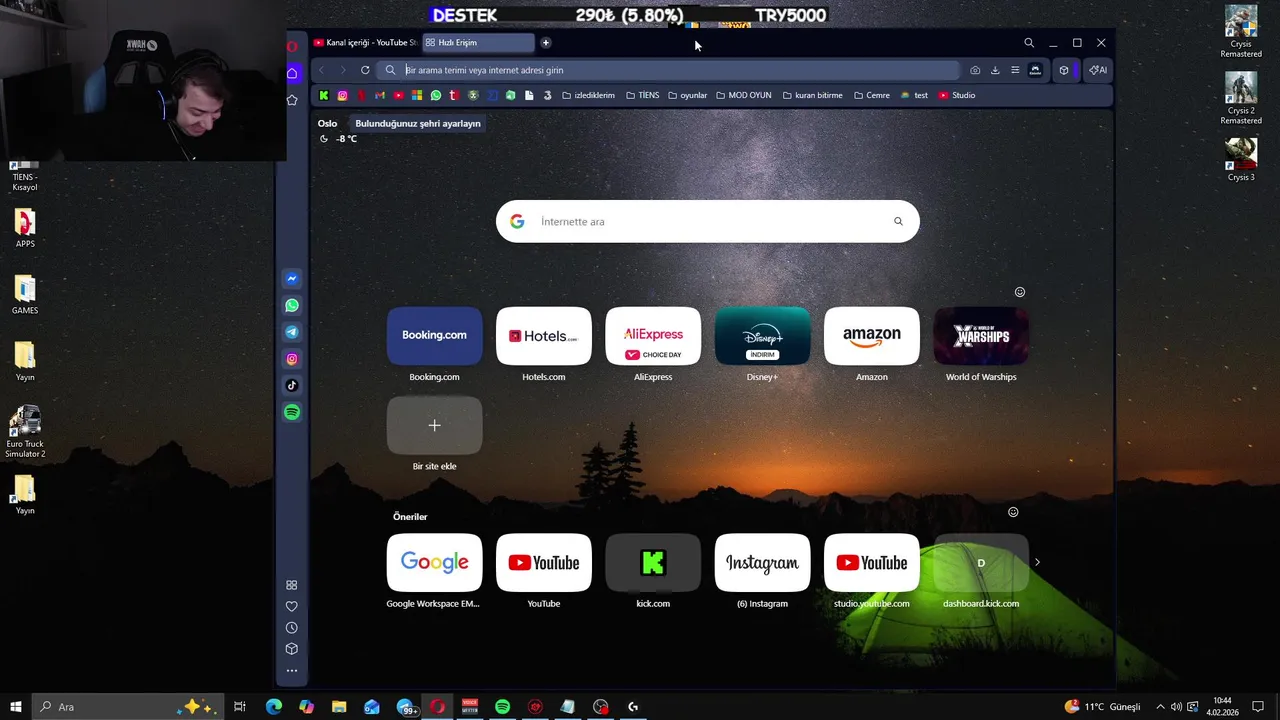Go back with the browser back arrow
Viewport: 1280px width, 720px height.
click(x=322, y=70)
